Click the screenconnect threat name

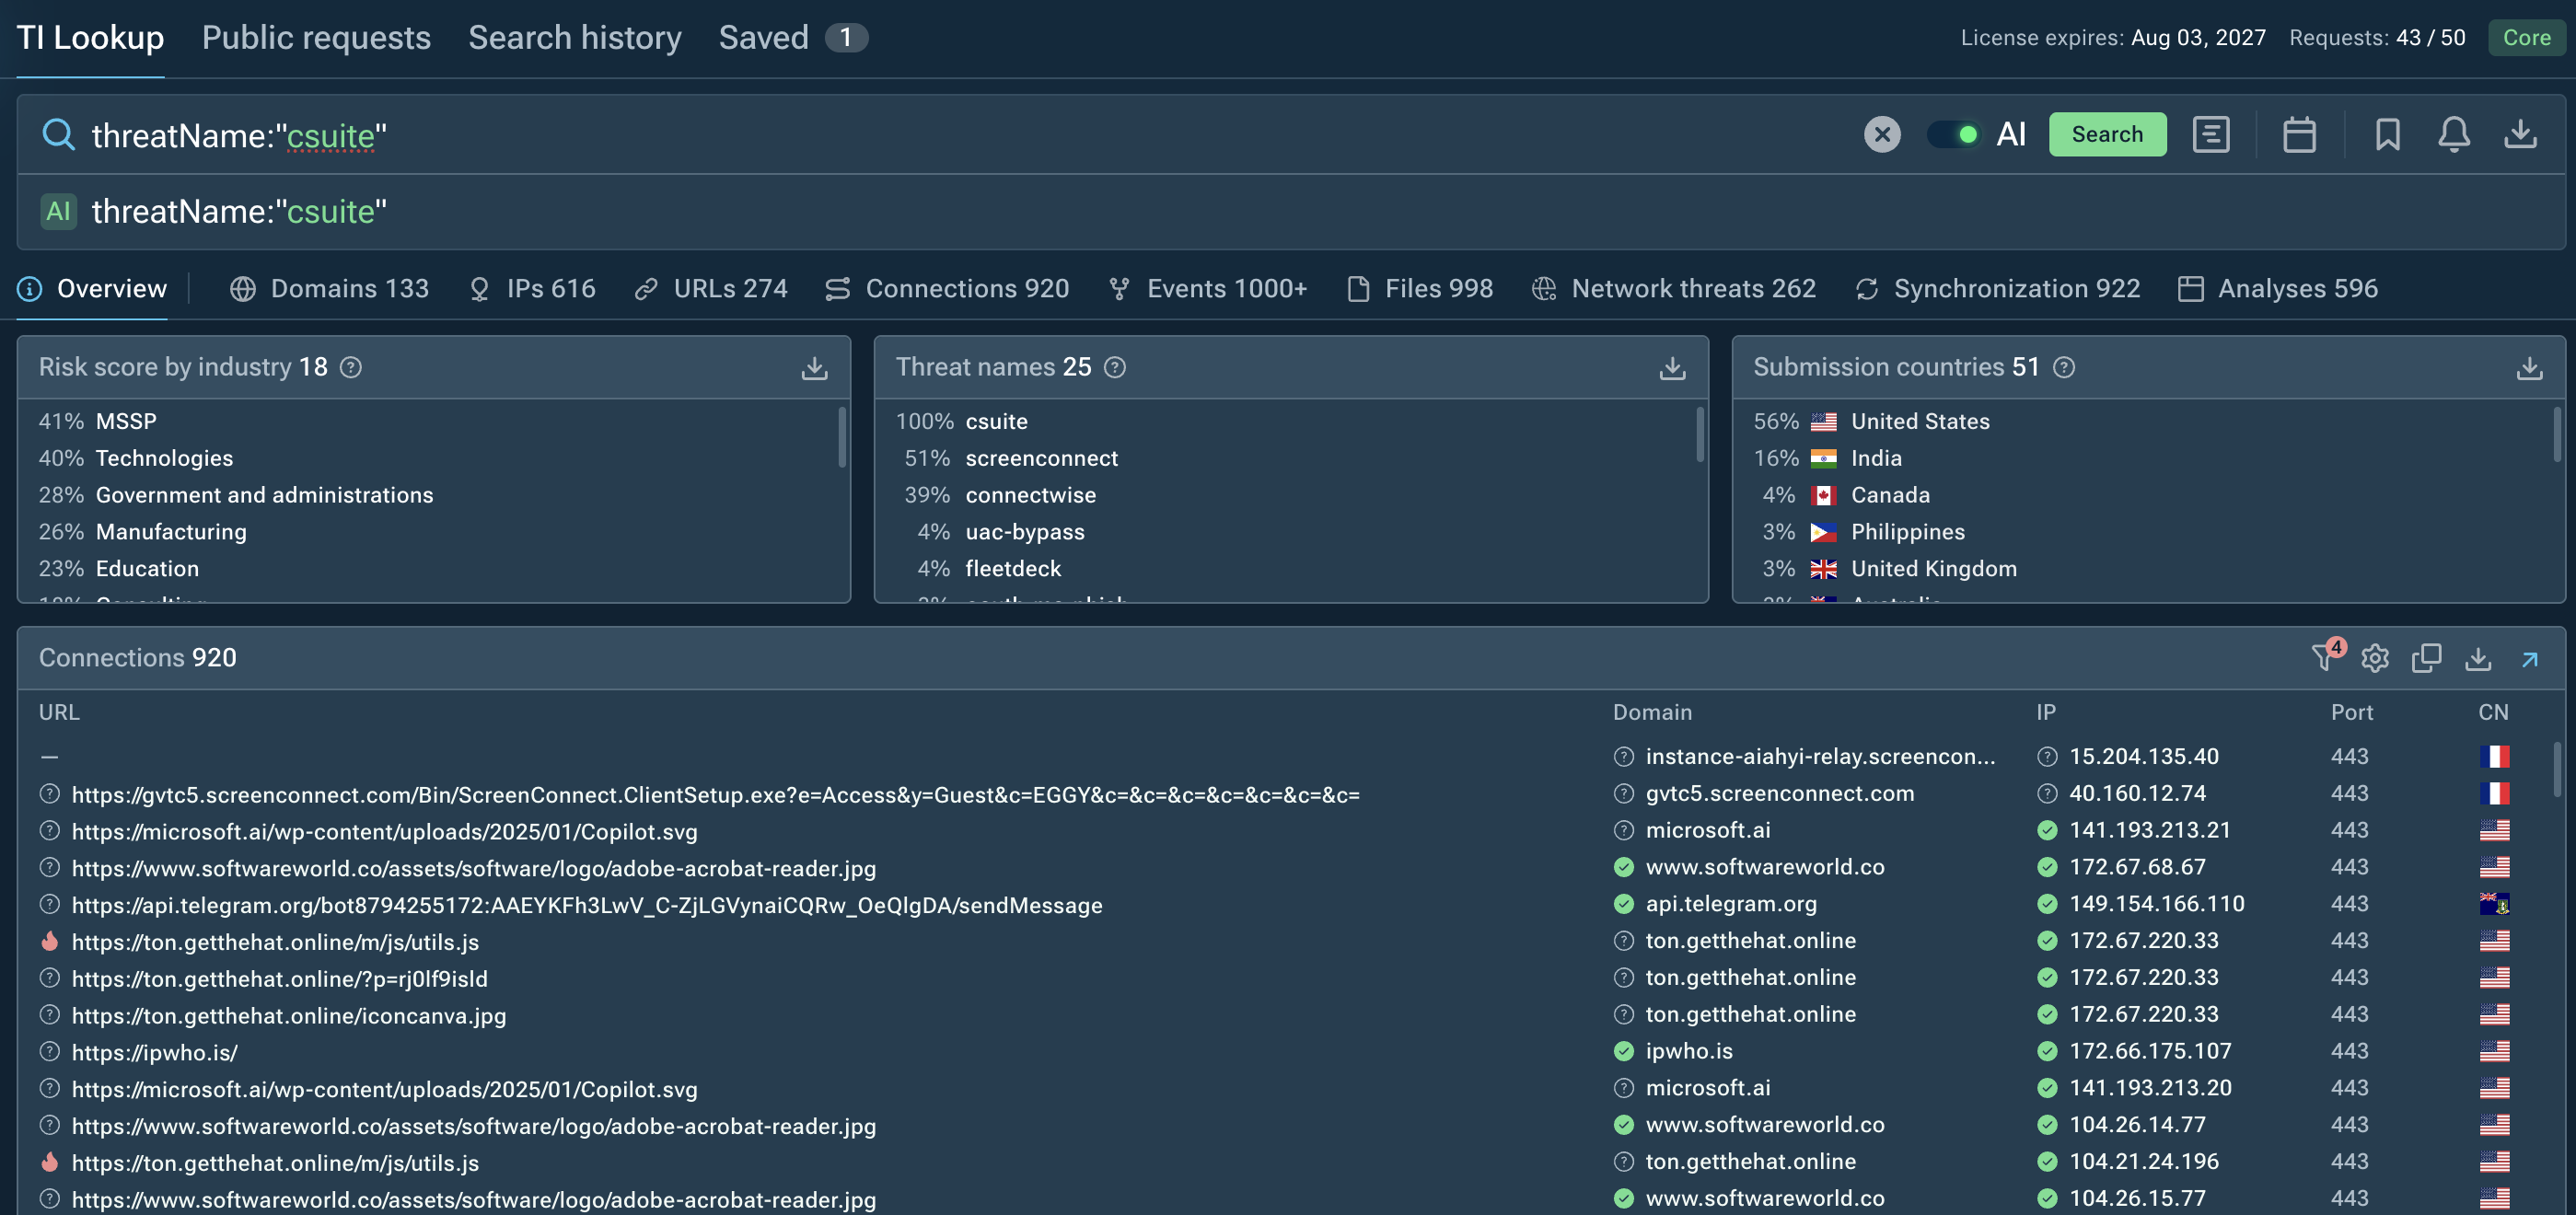click(x=1041, y=458)
